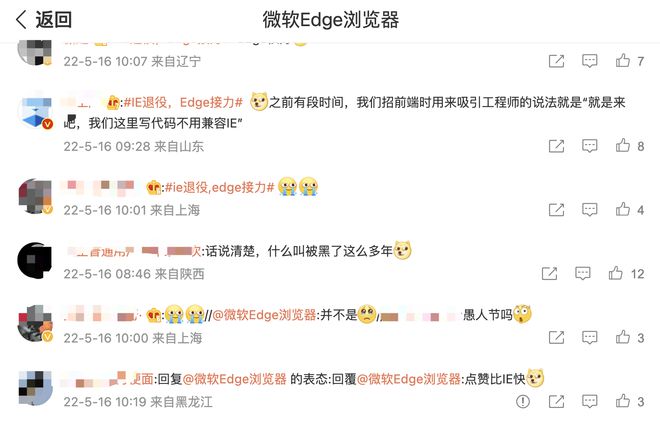Viewport: 660px width, 430px height.
Task: Go back using the 返回 button
Action: [x=44, y=20]
